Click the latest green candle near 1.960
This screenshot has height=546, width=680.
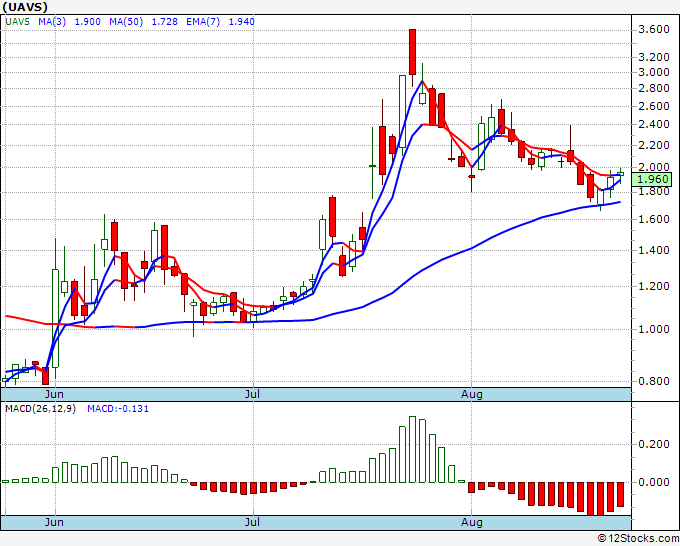621,174
